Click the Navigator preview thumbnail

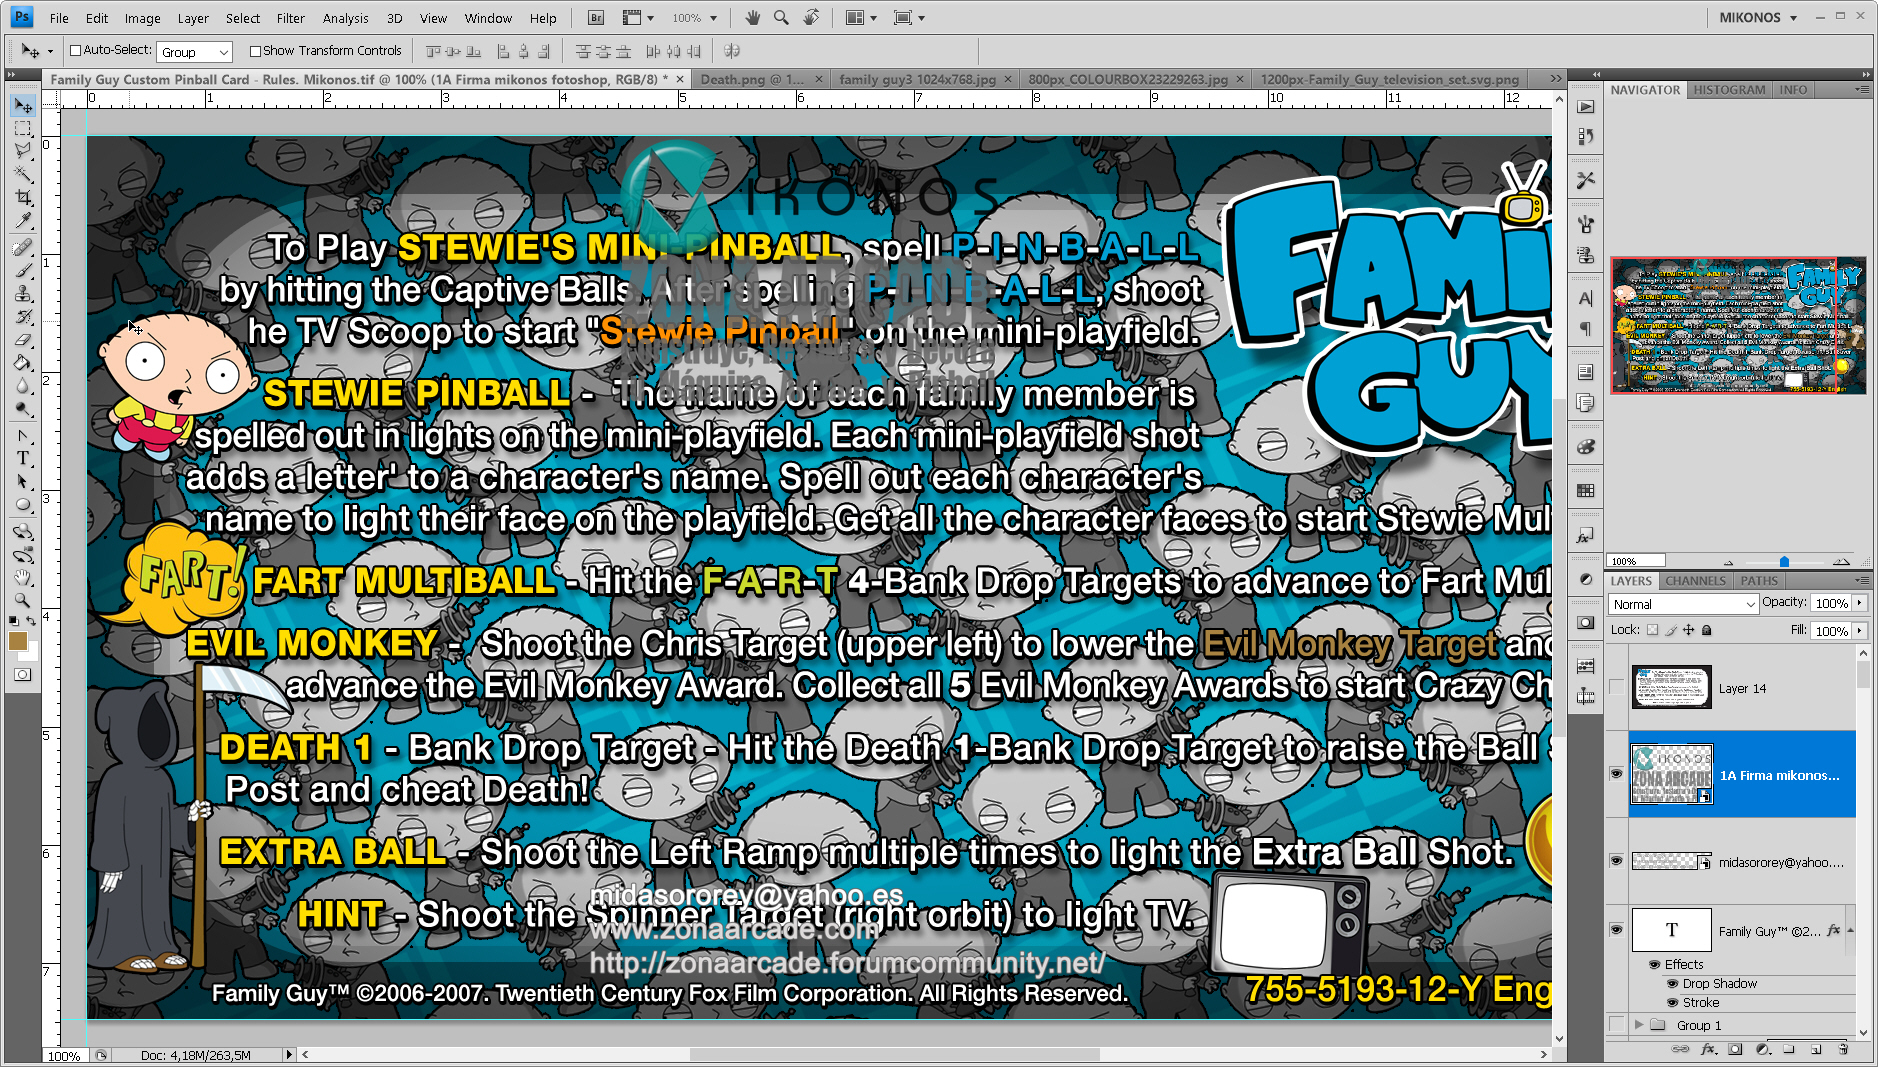click(1738, 325)
